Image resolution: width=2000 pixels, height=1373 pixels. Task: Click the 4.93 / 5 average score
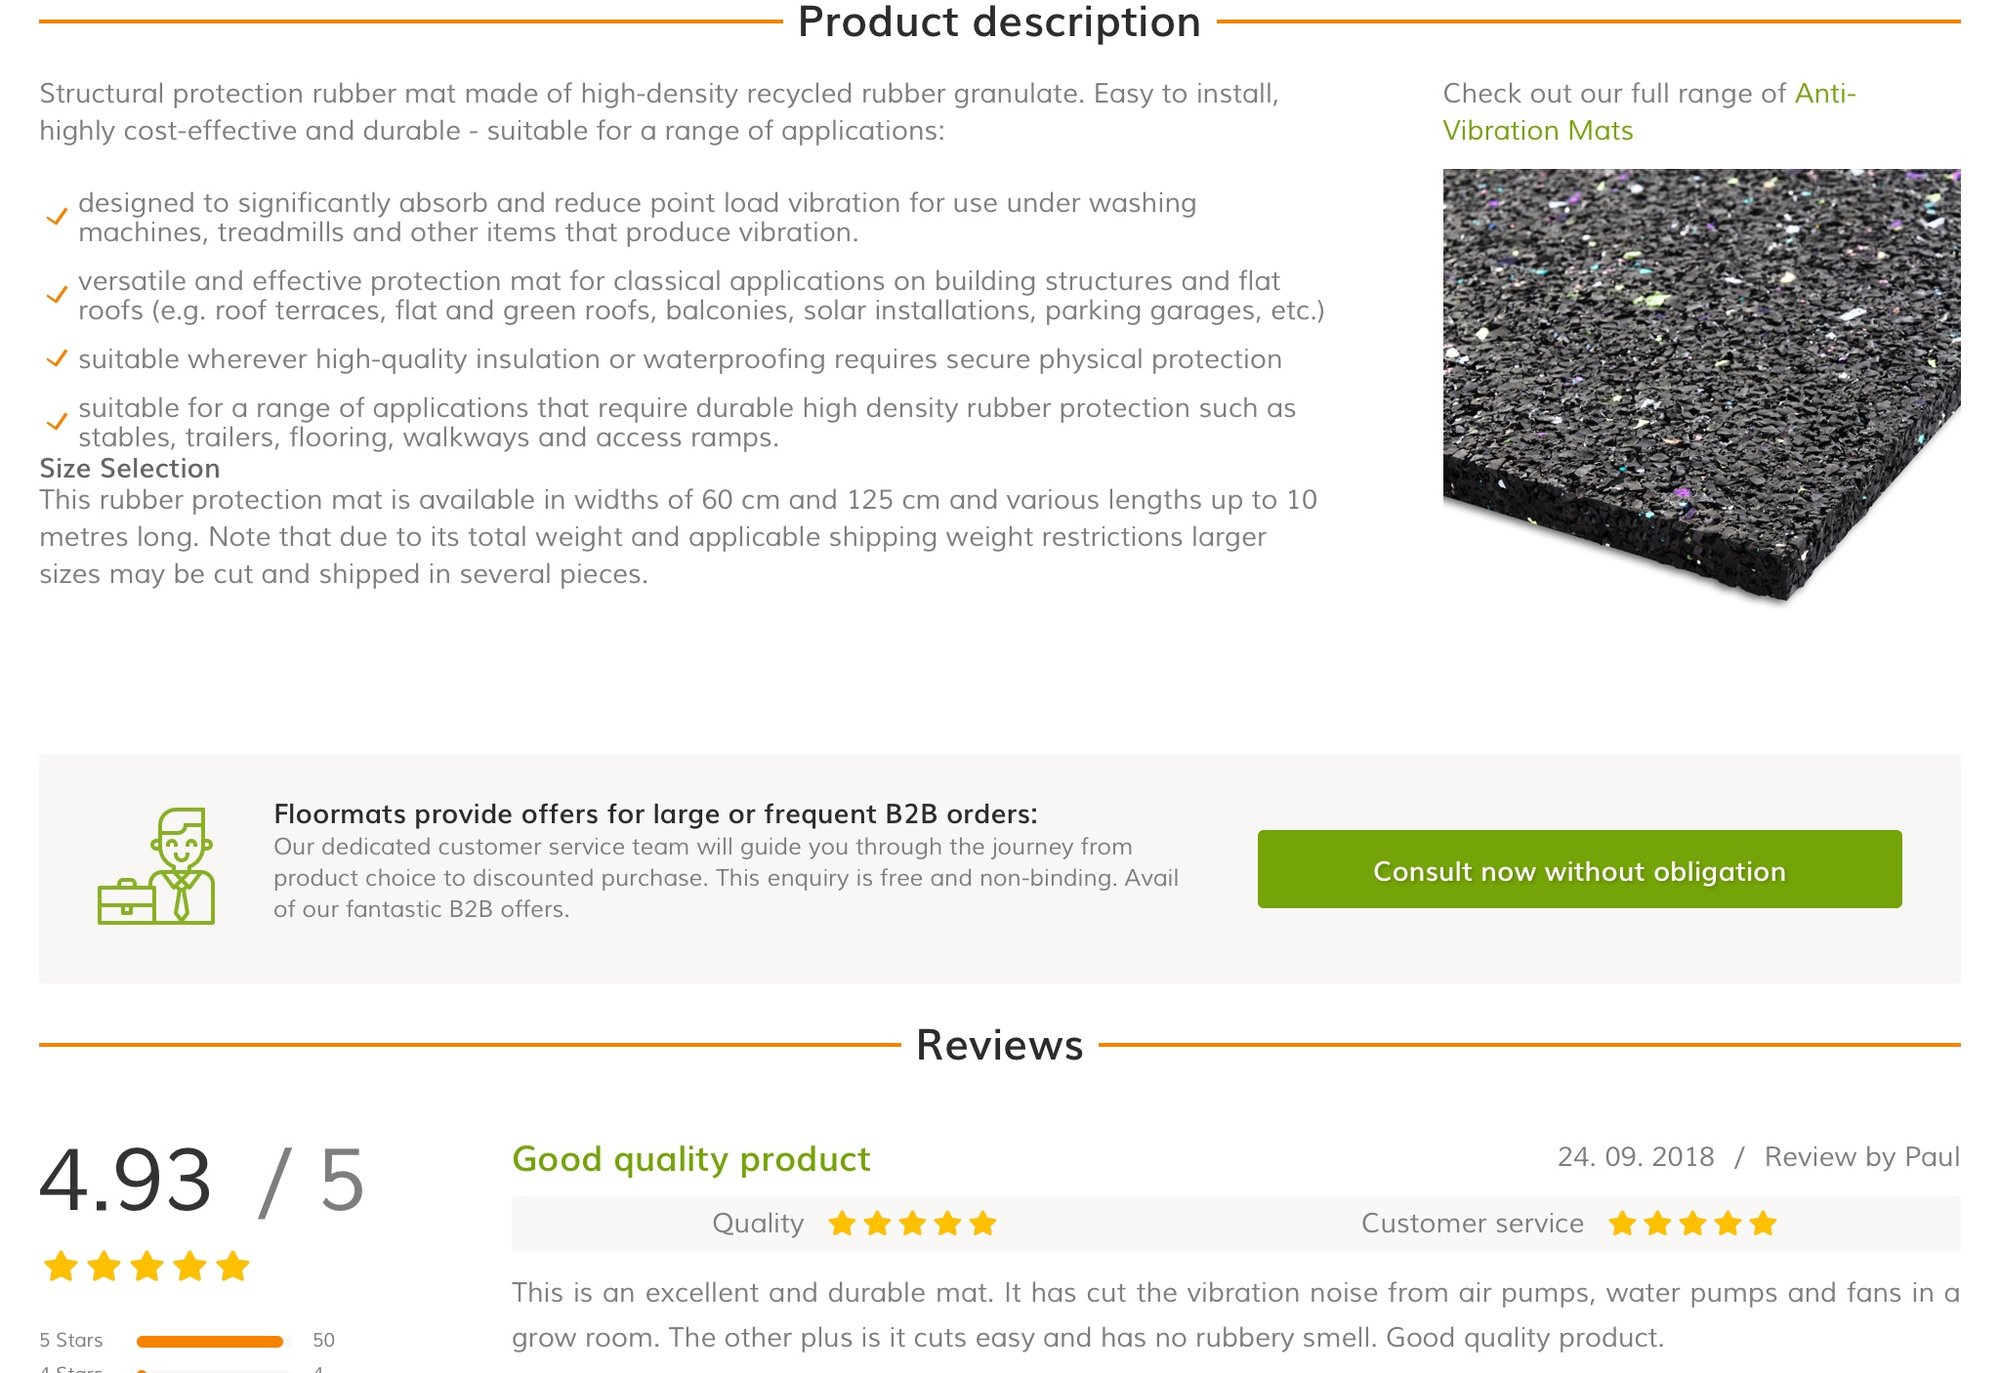(x=201, y=1181)
